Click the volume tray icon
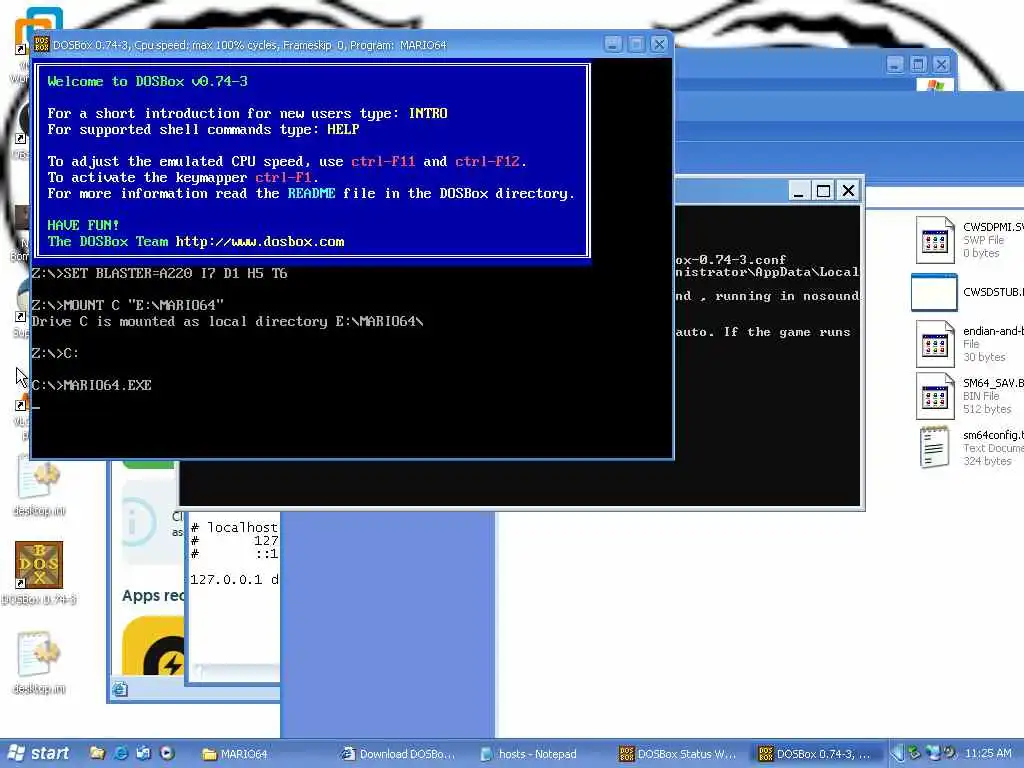Screen dimensions: 1024x768 949,753
